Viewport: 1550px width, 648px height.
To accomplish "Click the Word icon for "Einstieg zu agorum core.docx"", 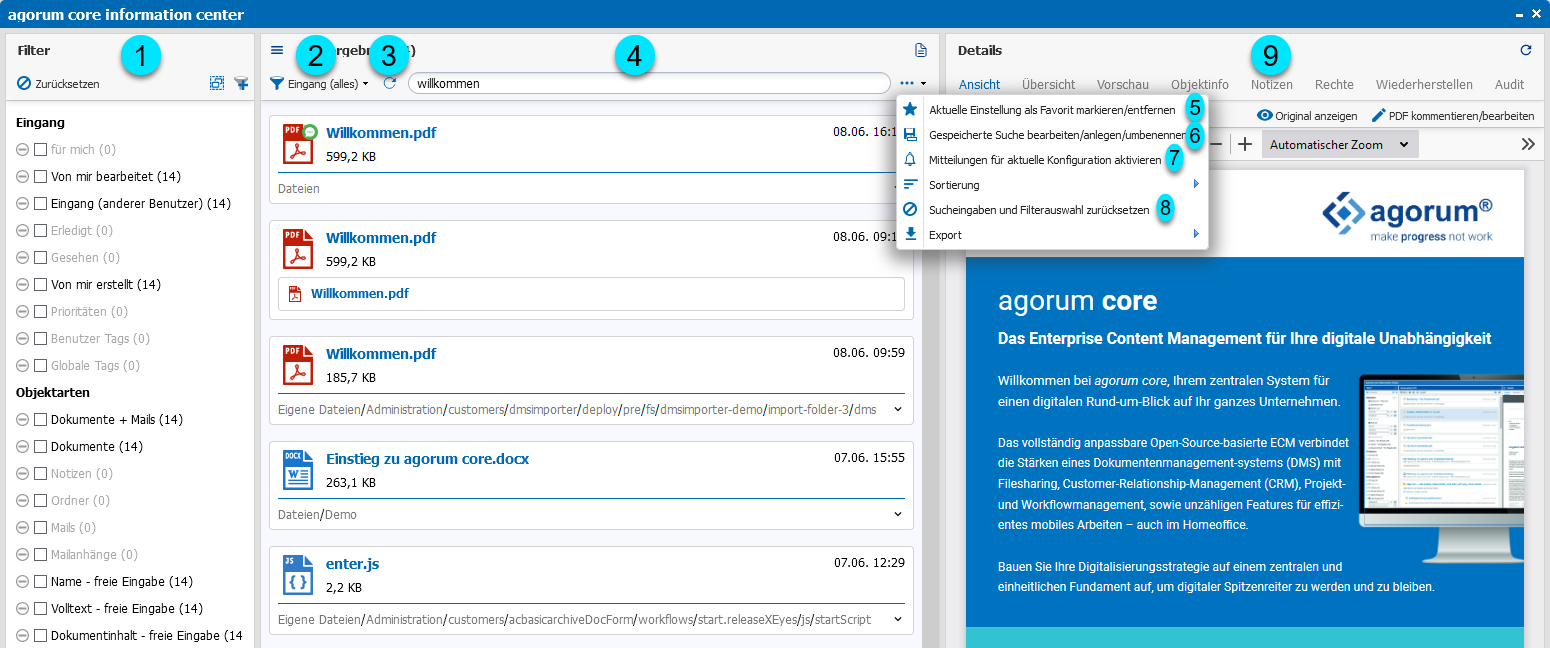I will 297,470.
